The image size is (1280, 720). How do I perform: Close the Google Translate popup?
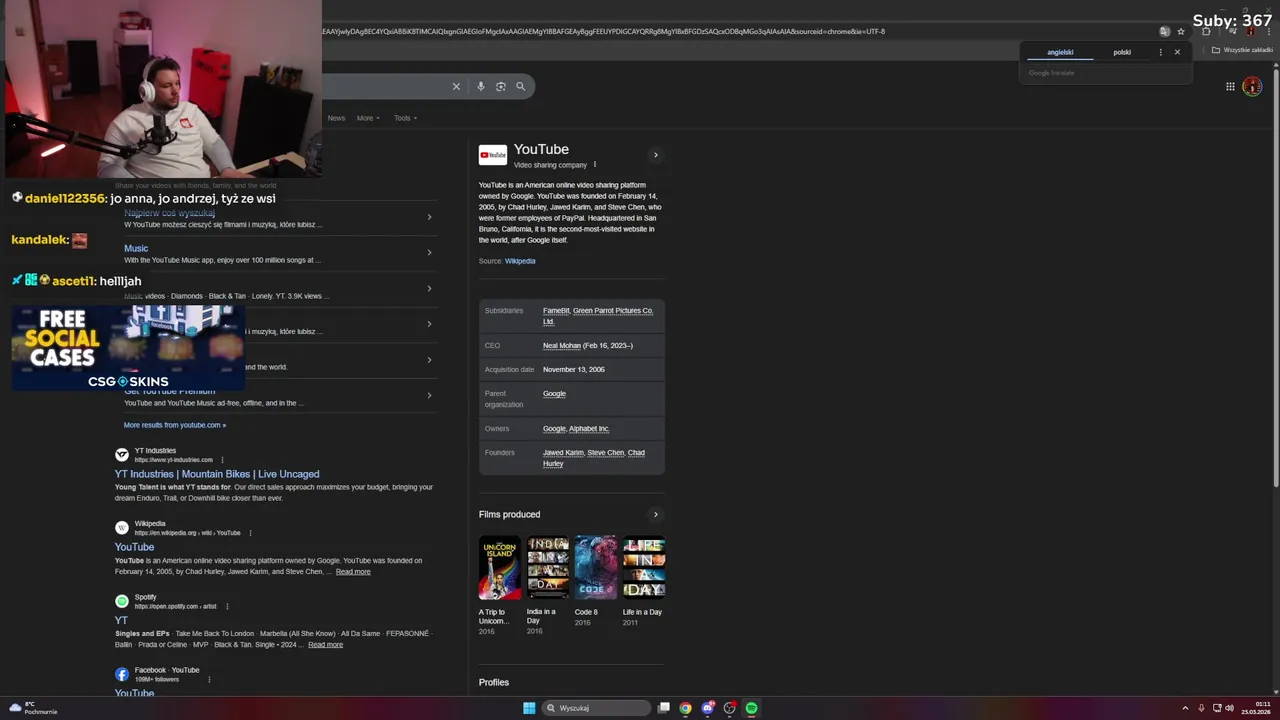pos(1177,52)
